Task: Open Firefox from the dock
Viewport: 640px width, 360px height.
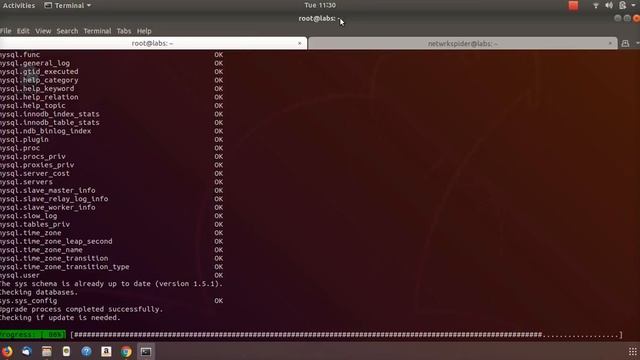Action: point(7,351)
